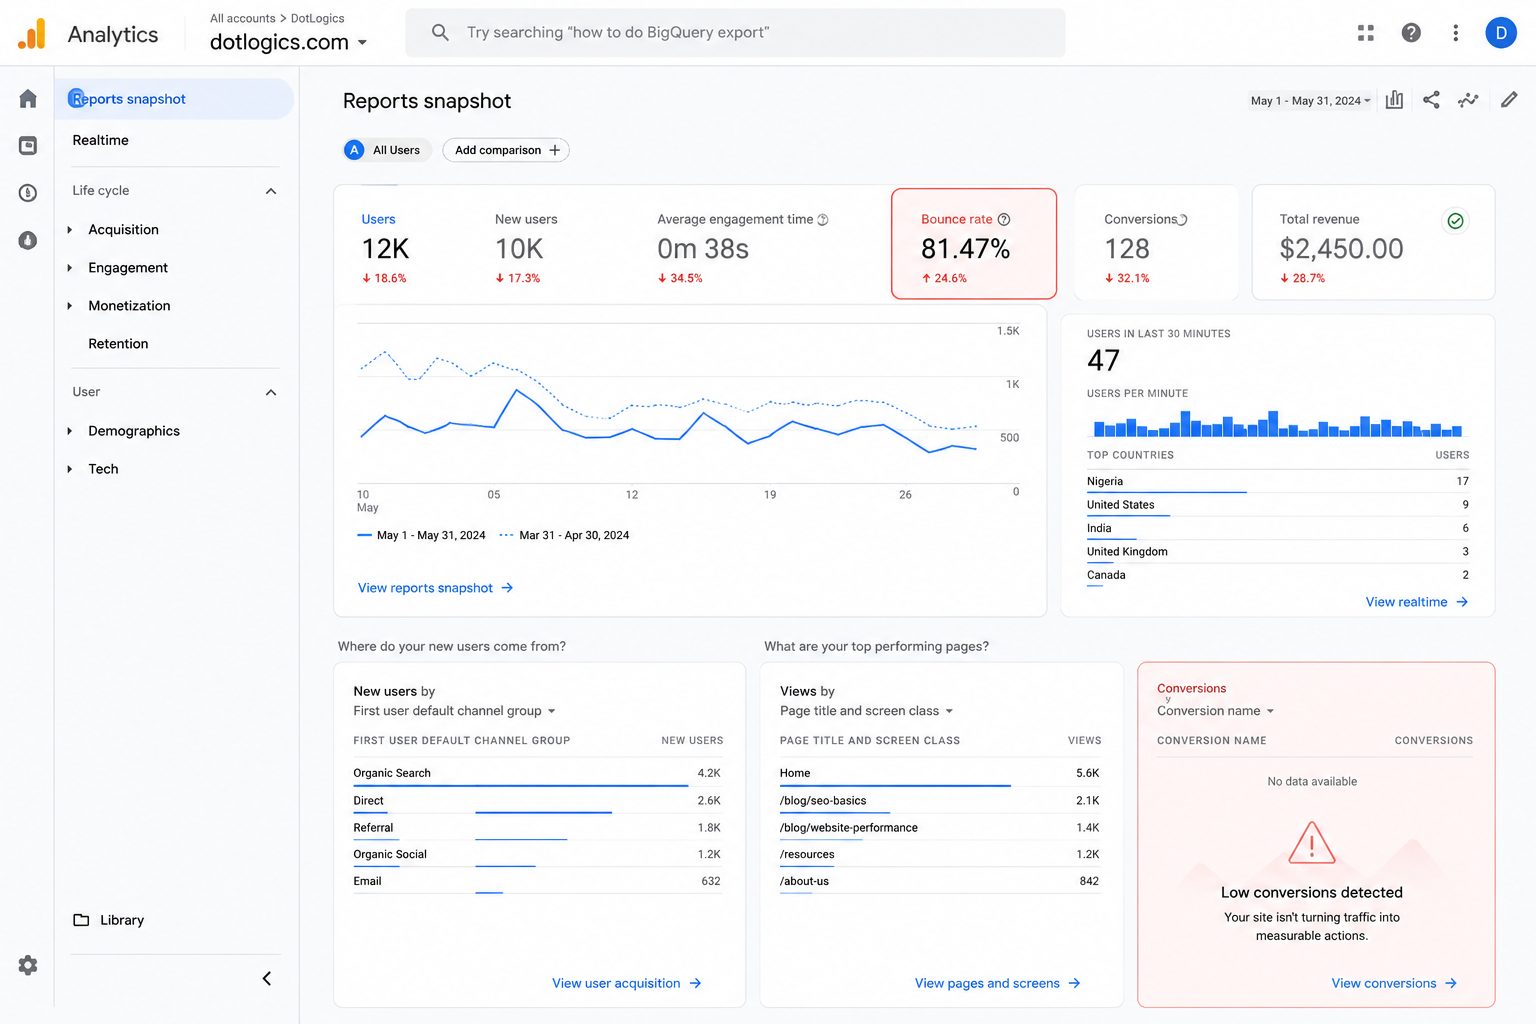Open the Home icon in left rail

pyautogui.click(x=28, y=98)
